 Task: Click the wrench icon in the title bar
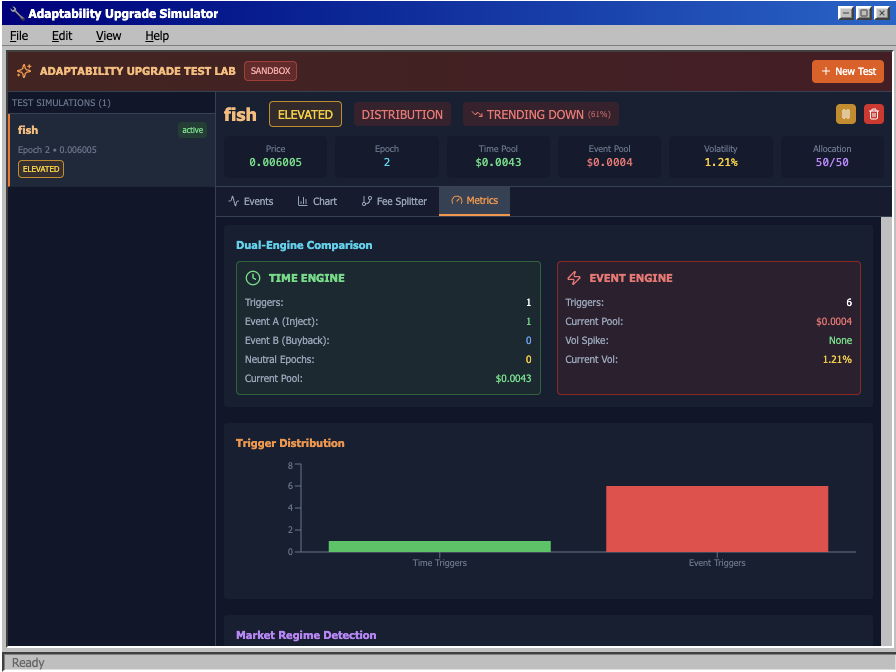click(x=17, y=13)
